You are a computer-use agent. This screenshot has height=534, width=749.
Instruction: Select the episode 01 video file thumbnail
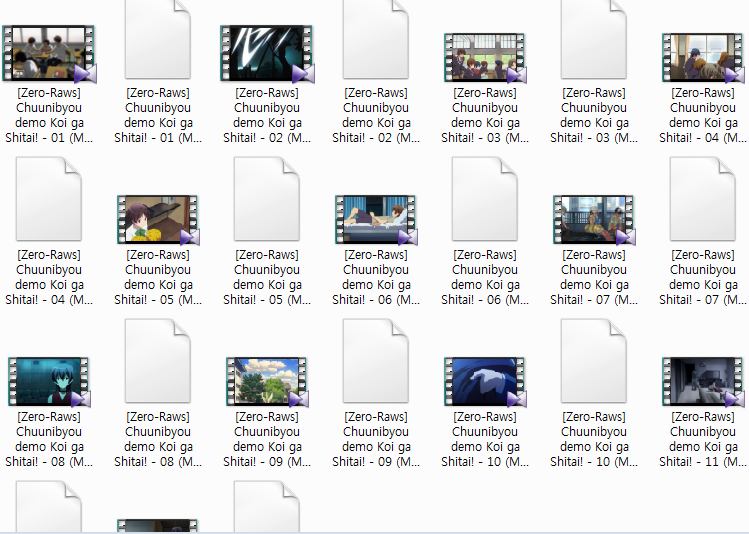pyautogui.click(x=49, y=54)
